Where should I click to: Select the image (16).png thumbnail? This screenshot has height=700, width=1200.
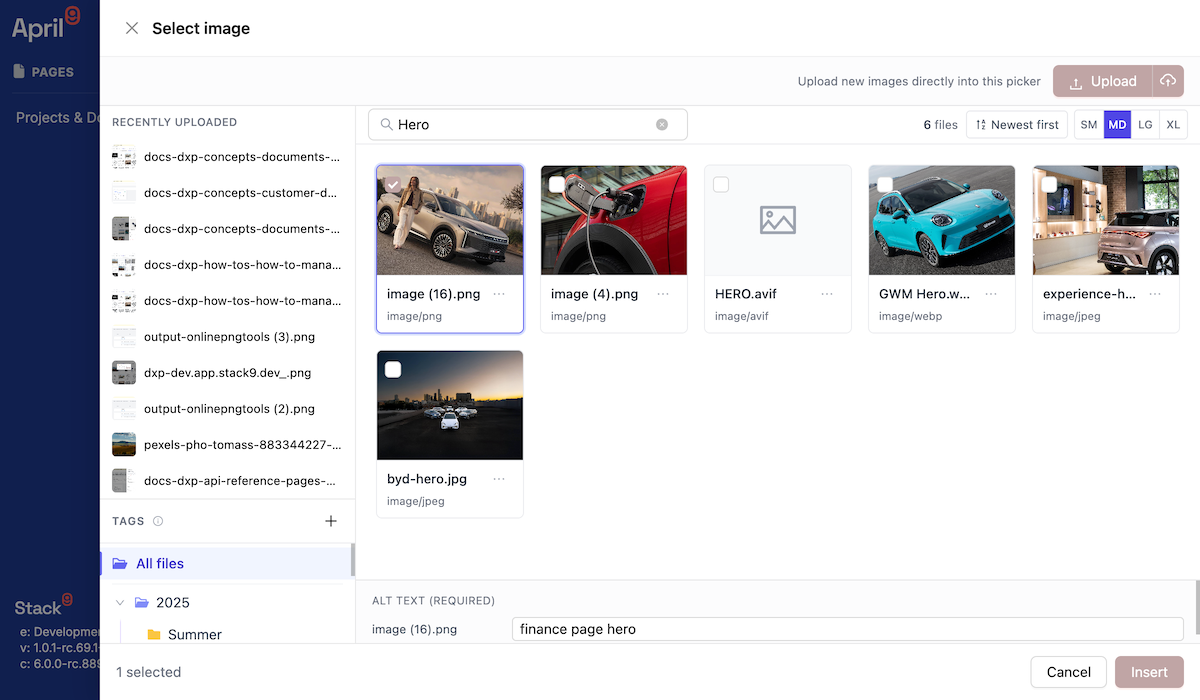tap(450, 220)
